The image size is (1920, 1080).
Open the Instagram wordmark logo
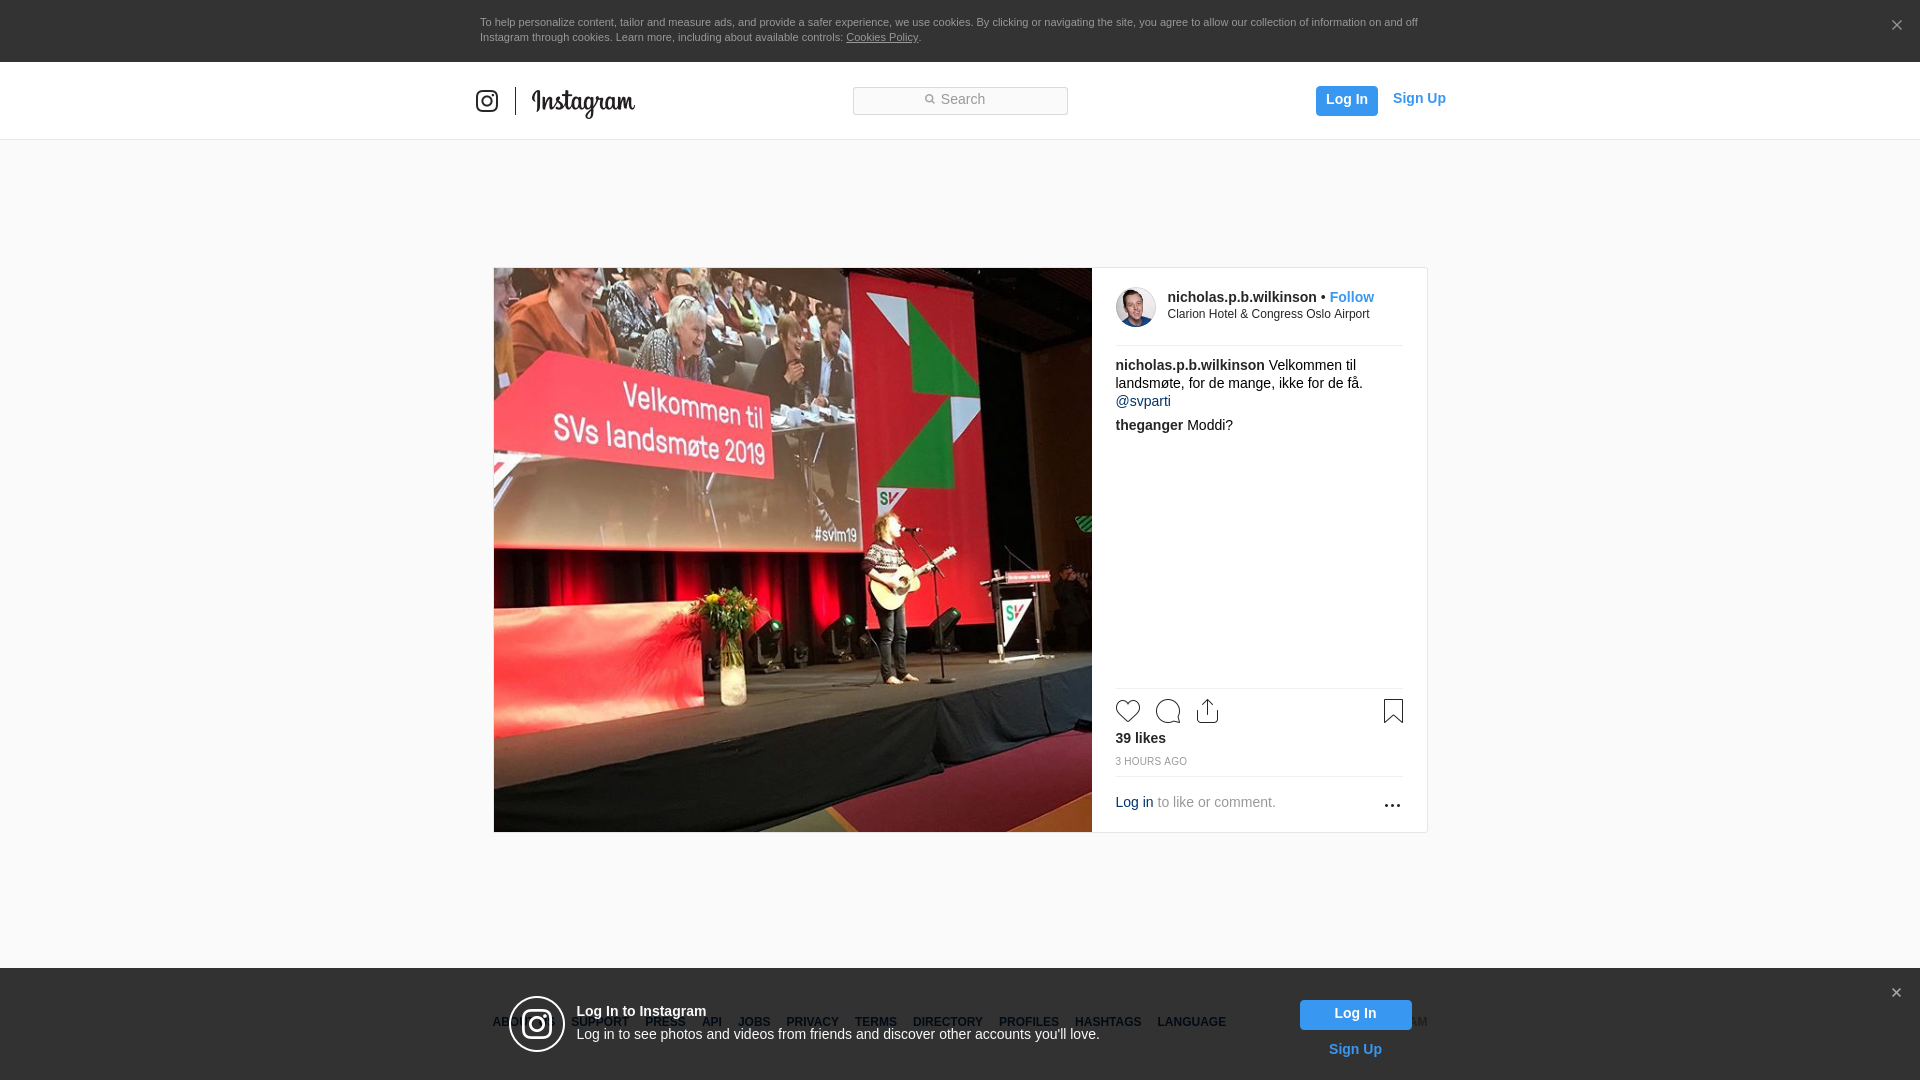tap(583, 102)
